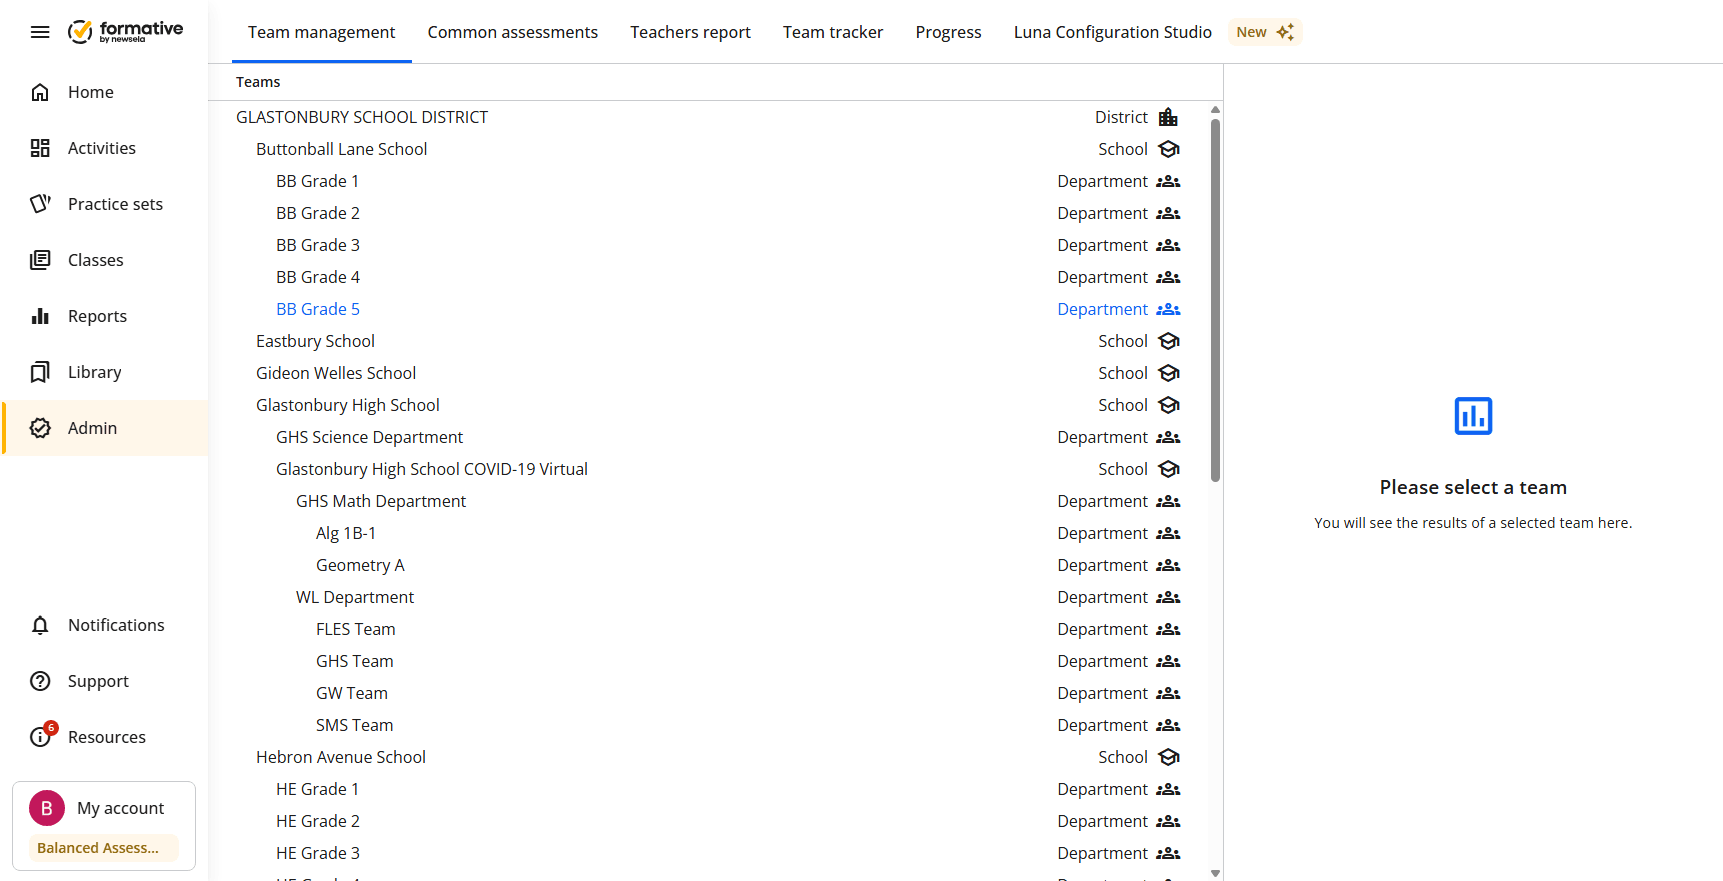Click the Reports bar chart icon

[x=40, y=316]
